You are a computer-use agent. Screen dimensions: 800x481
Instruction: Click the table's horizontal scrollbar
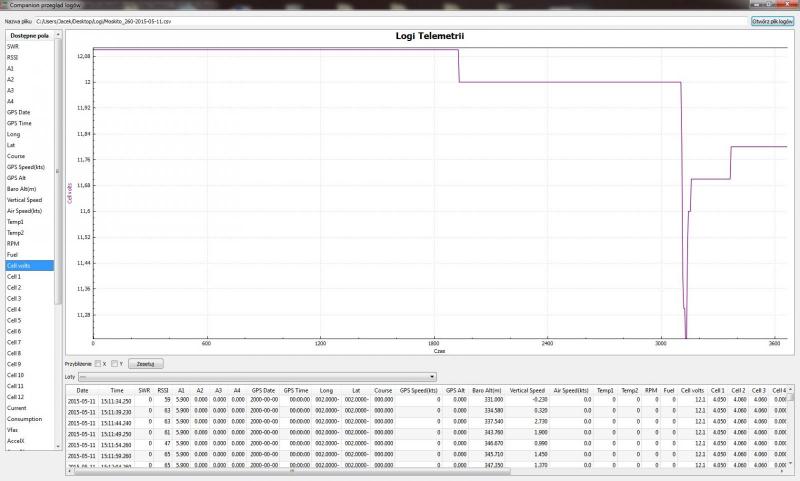[400, 473]
